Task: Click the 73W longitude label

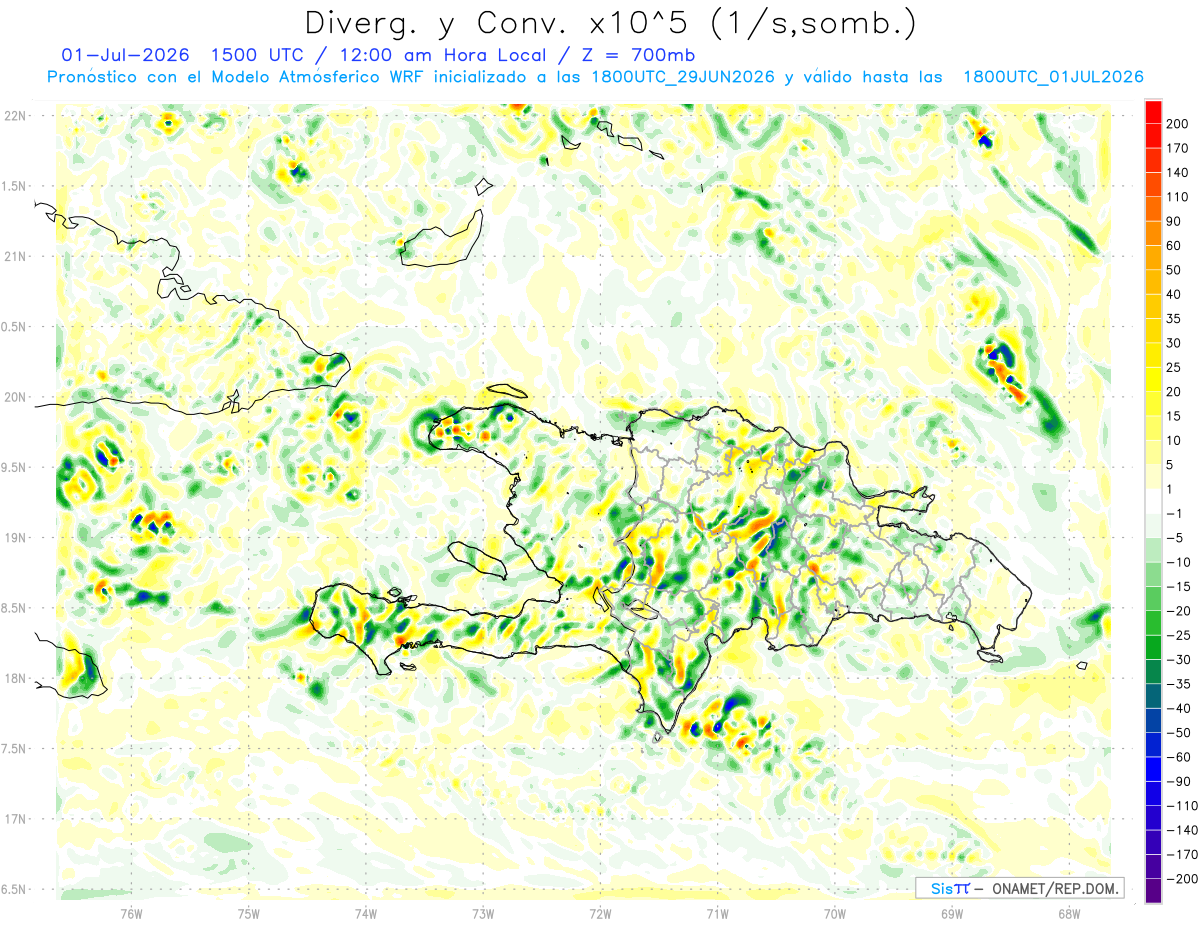Action: 483,913
